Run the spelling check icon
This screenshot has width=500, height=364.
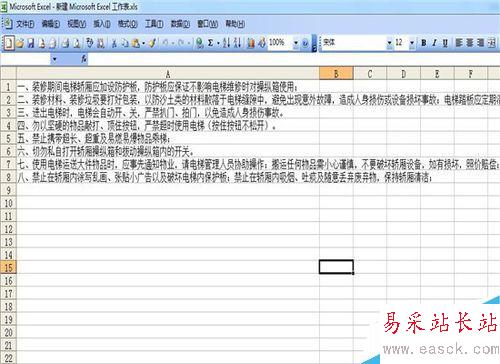(x=90, y=43)
